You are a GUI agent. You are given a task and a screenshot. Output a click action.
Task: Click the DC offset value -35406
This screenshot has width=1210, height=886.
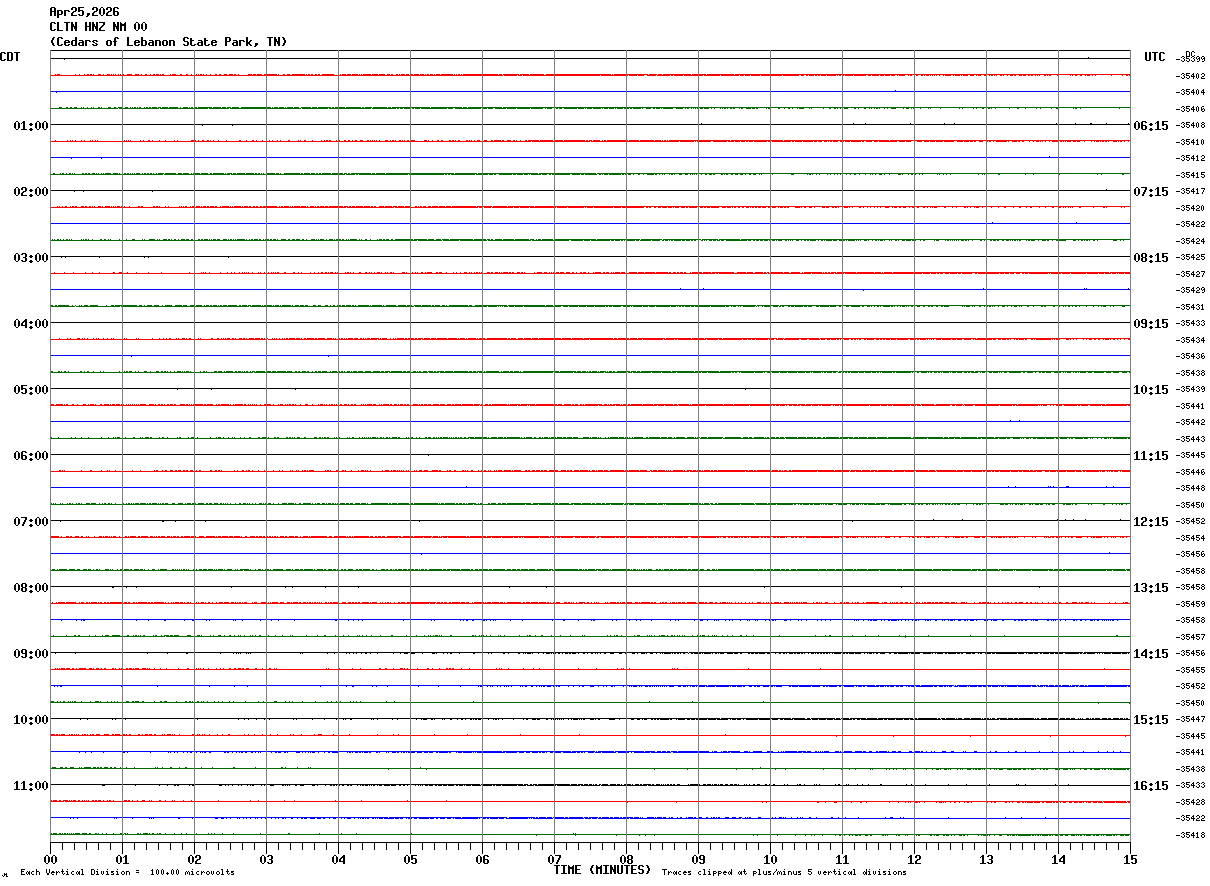(x=1191, y=109)
